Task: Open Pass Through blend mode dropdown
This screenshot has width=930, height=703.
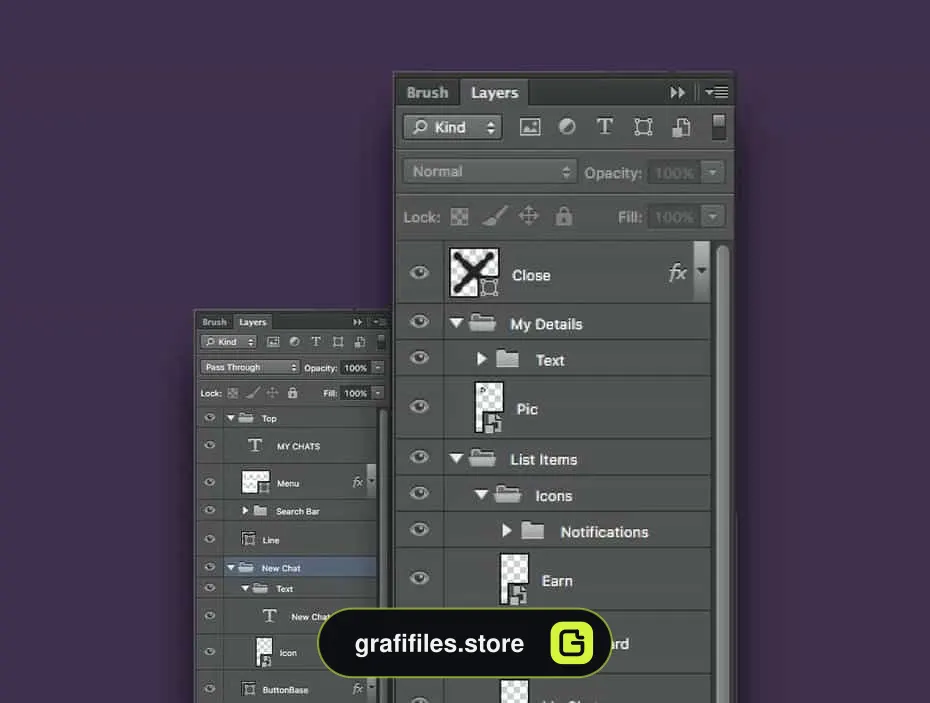Action: [x=250, y=367]
